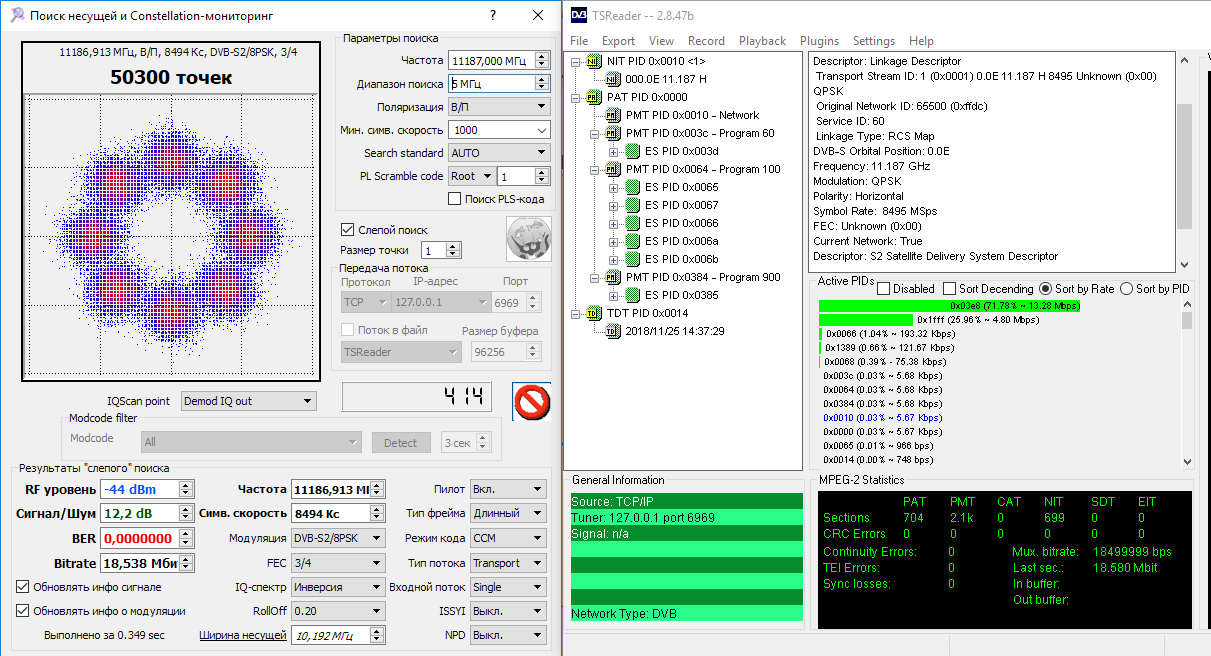Enable the Поиск PLS-кода checkbox
Viewport: 1211px width, 656px height.
pos(455,199)
